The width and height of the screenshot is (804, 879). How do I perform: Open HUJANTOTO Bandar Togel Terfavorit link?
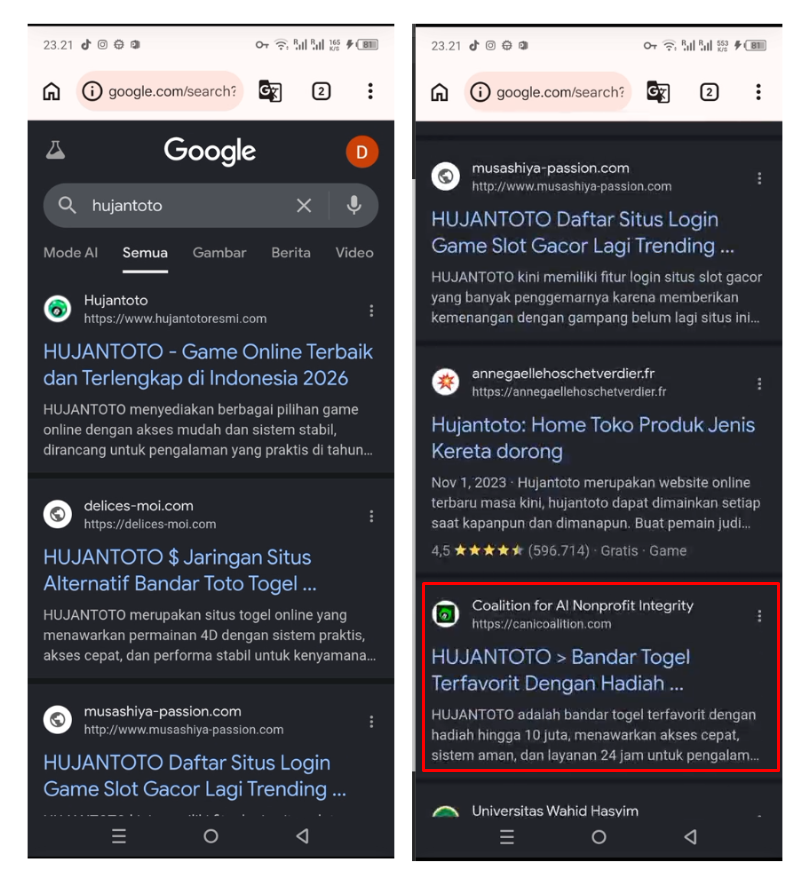point(561,670)
